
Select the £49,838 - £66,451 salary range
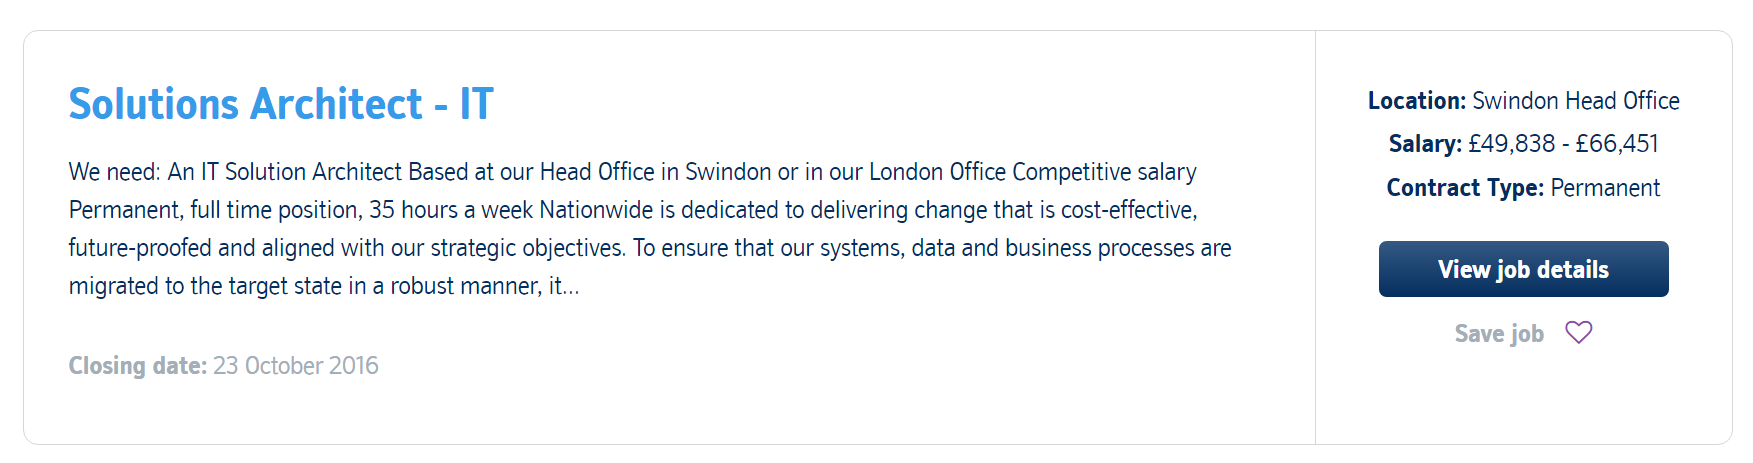(1563, 144)
